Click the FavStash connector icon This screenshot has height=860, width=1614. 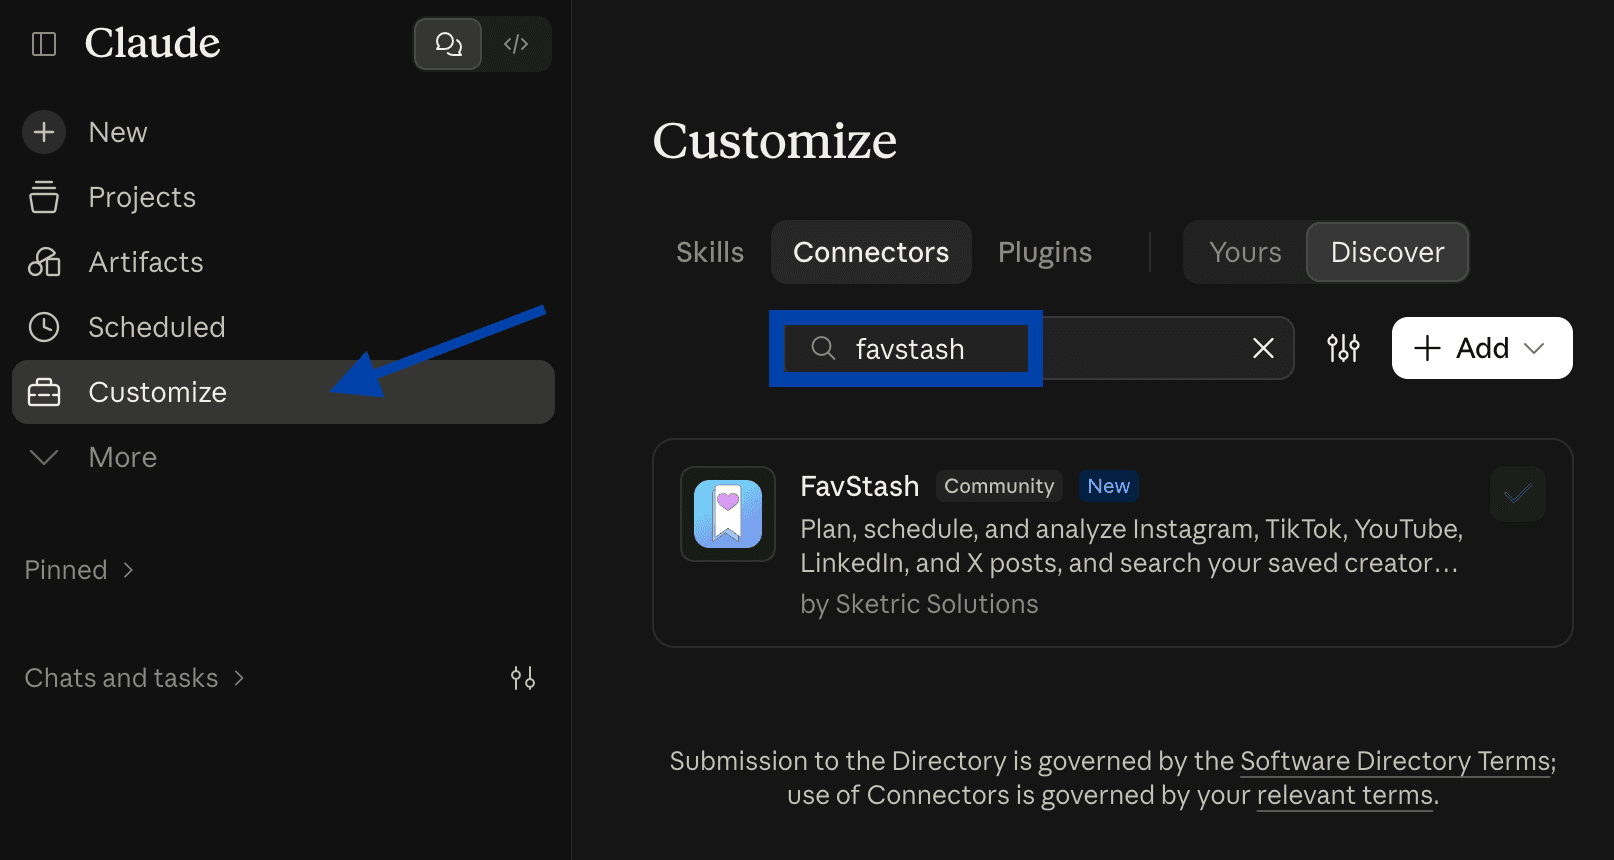[x=728, y=514]
